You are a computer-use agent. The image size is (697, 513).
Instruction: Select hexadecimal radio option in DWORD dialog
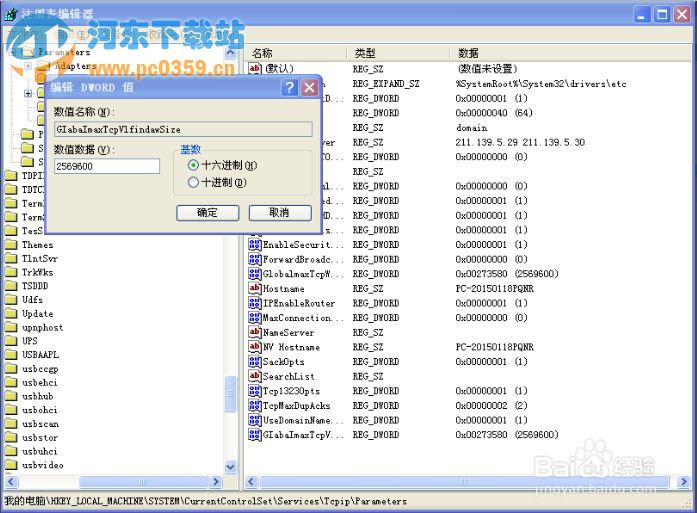[x=193, y=165]
